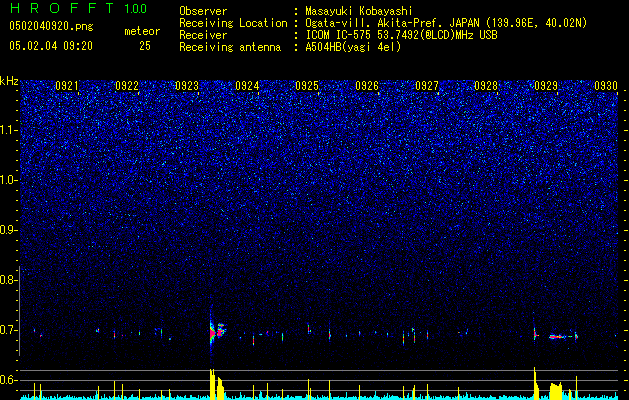Click the 0.7 frequency axis label
Image resolution: width=629 pixels, height=400 pixels.
[9, 330]
